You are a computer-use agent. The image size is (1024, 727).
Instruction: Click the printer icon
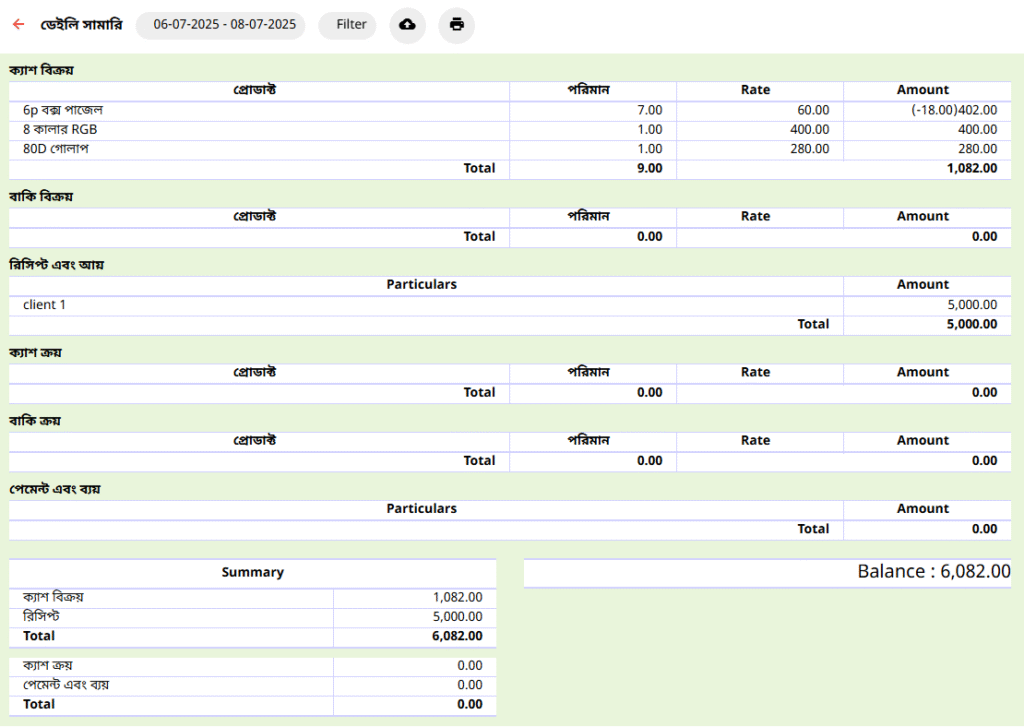tap(456, 25)
